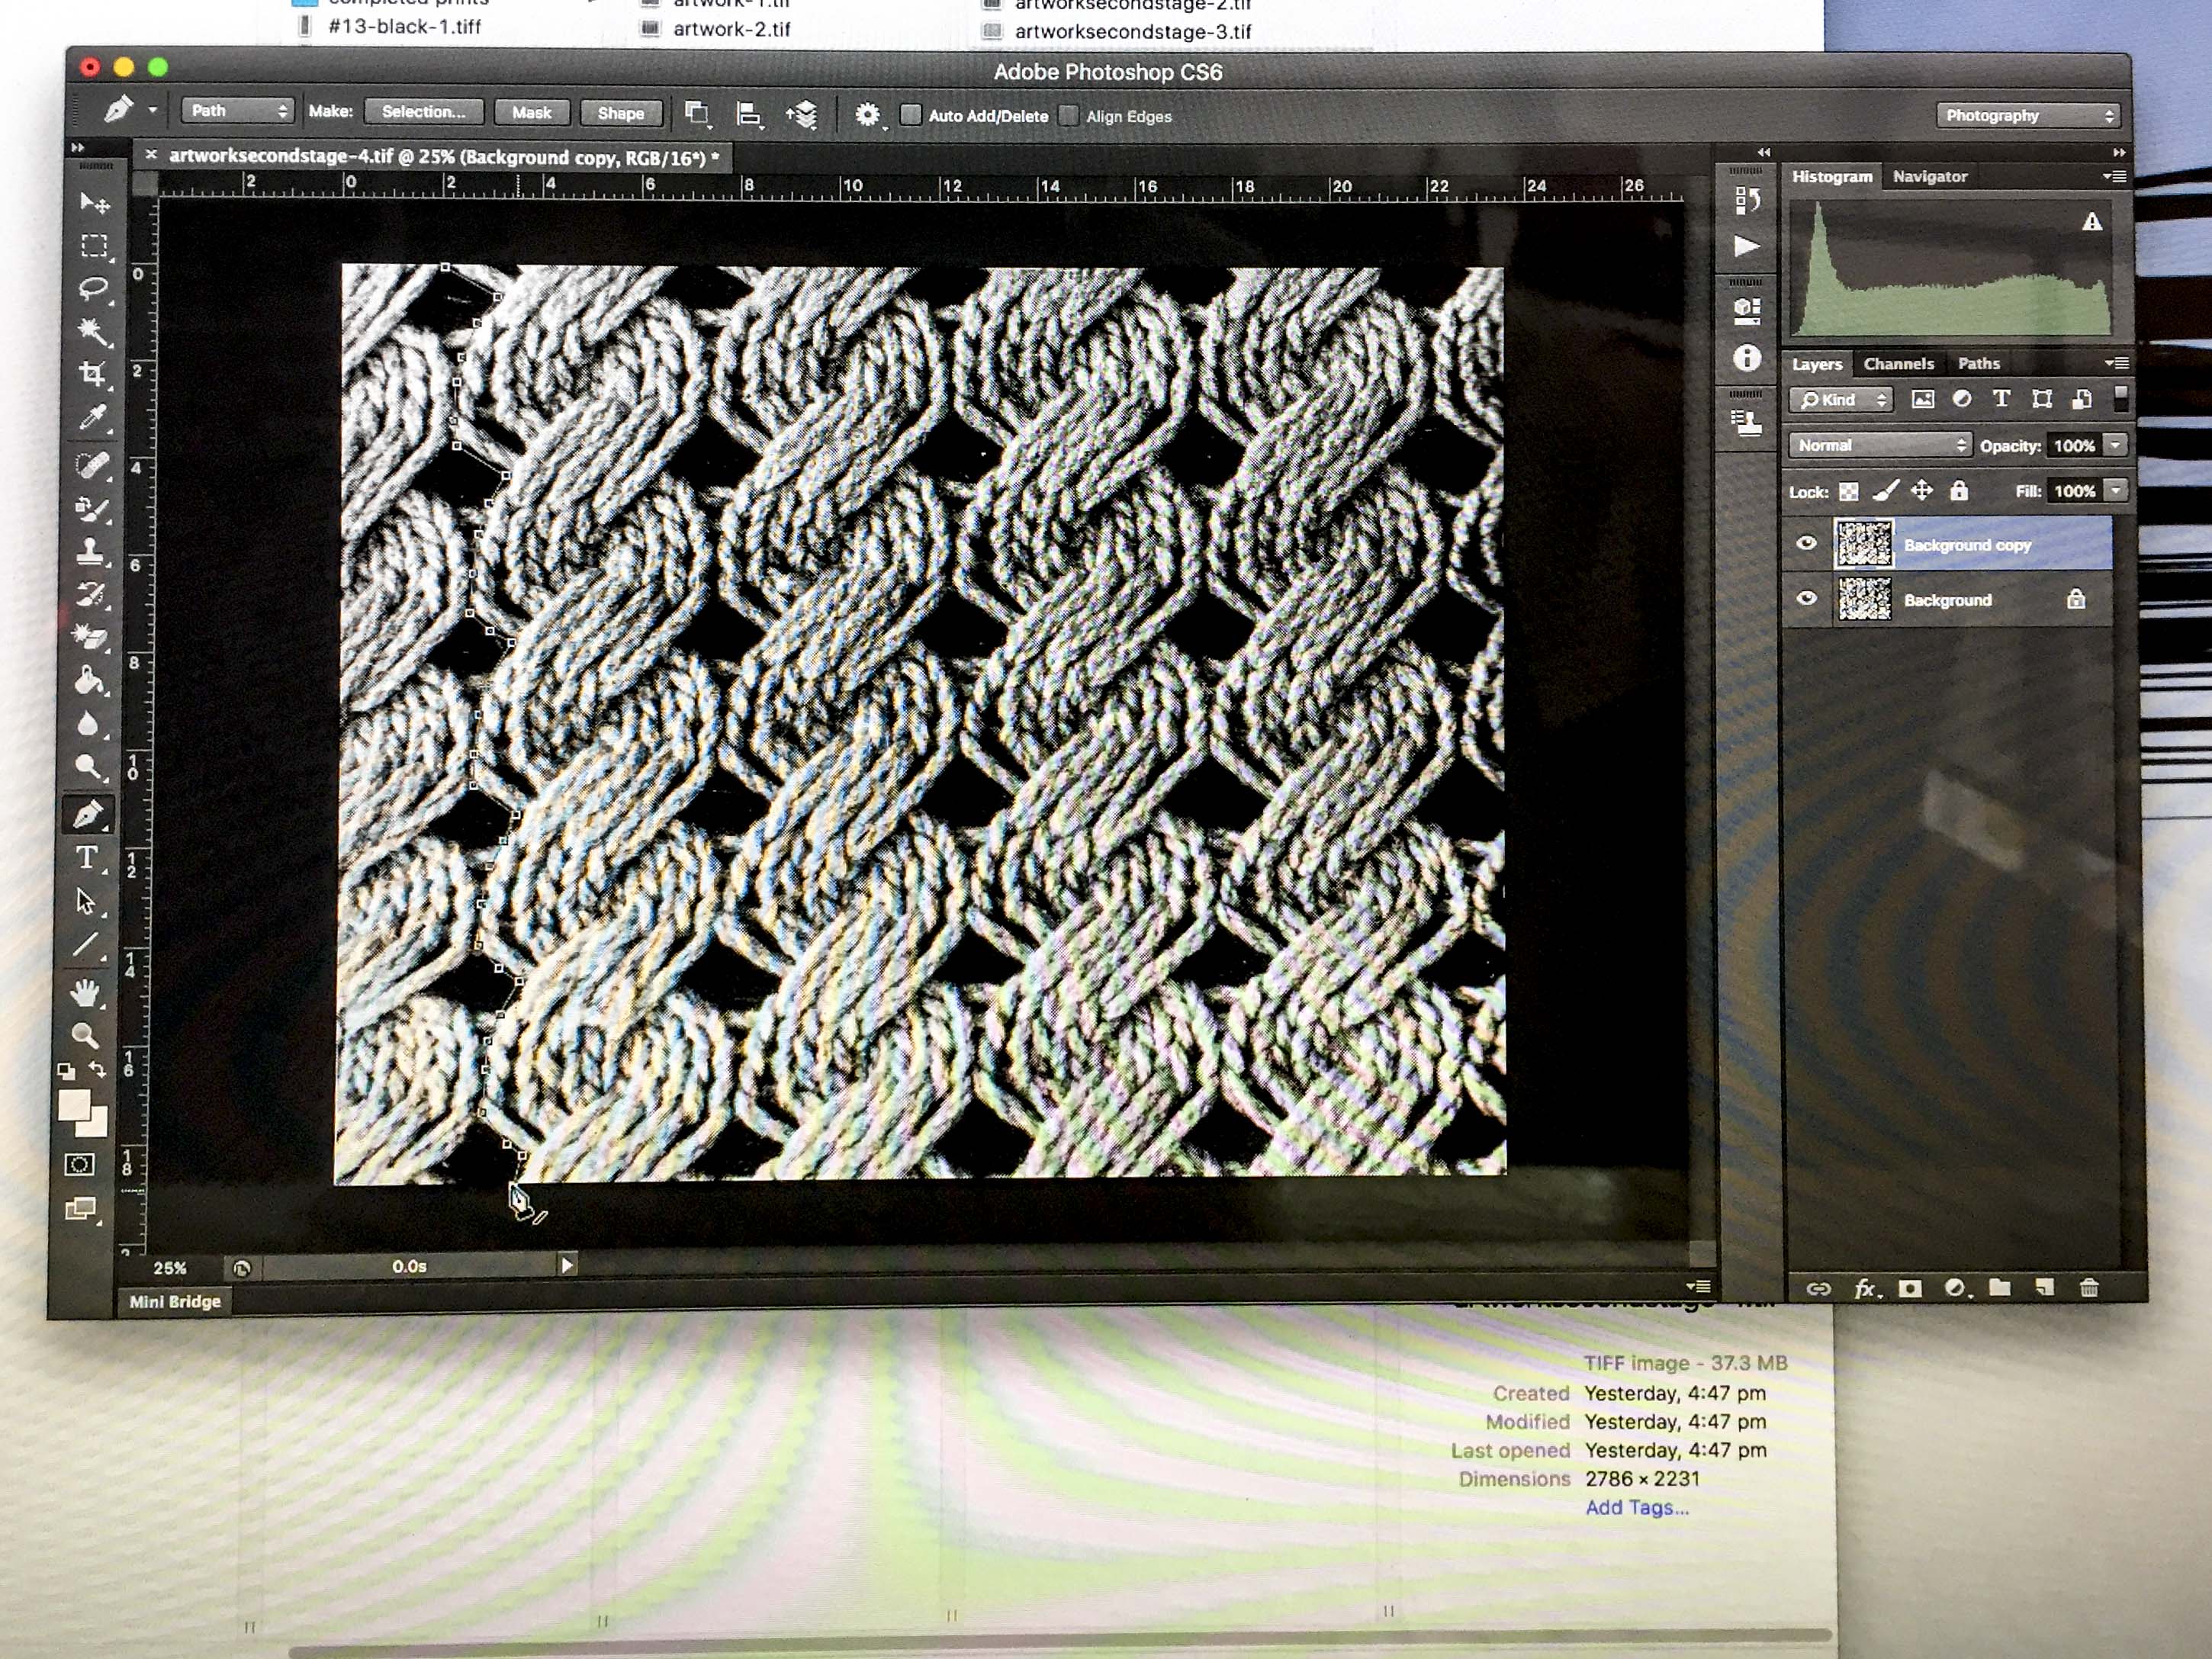Open the Opacity slider dropdown arrow
This screenshot has height=1659, width=2212.
2115,445
